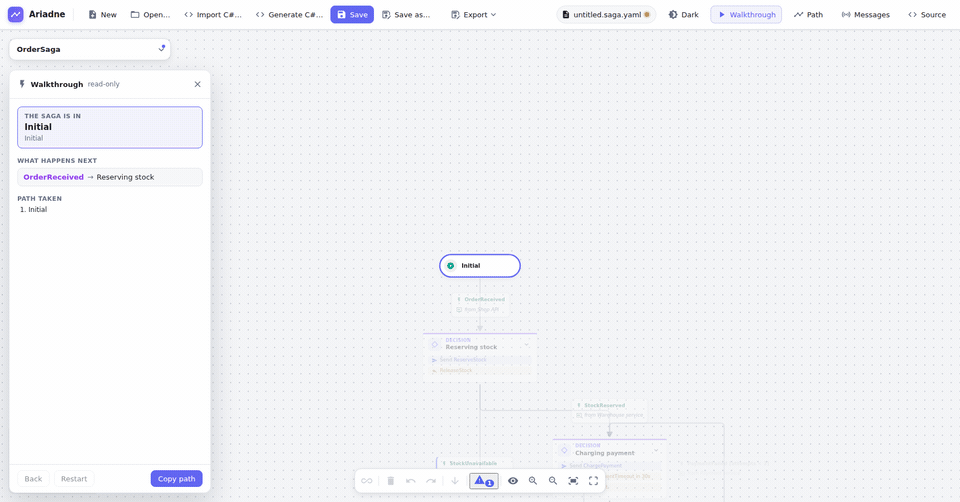This screenshot has height=502, width=960.
Task: Open the Export dropdown menu
Action: [x=473, y=15]
